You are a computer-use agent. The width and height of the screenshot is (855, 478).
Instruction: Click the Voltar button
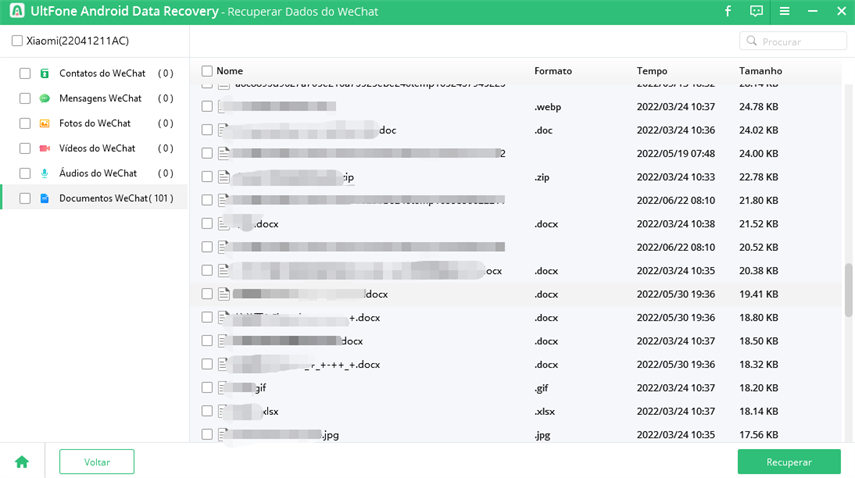96,461
